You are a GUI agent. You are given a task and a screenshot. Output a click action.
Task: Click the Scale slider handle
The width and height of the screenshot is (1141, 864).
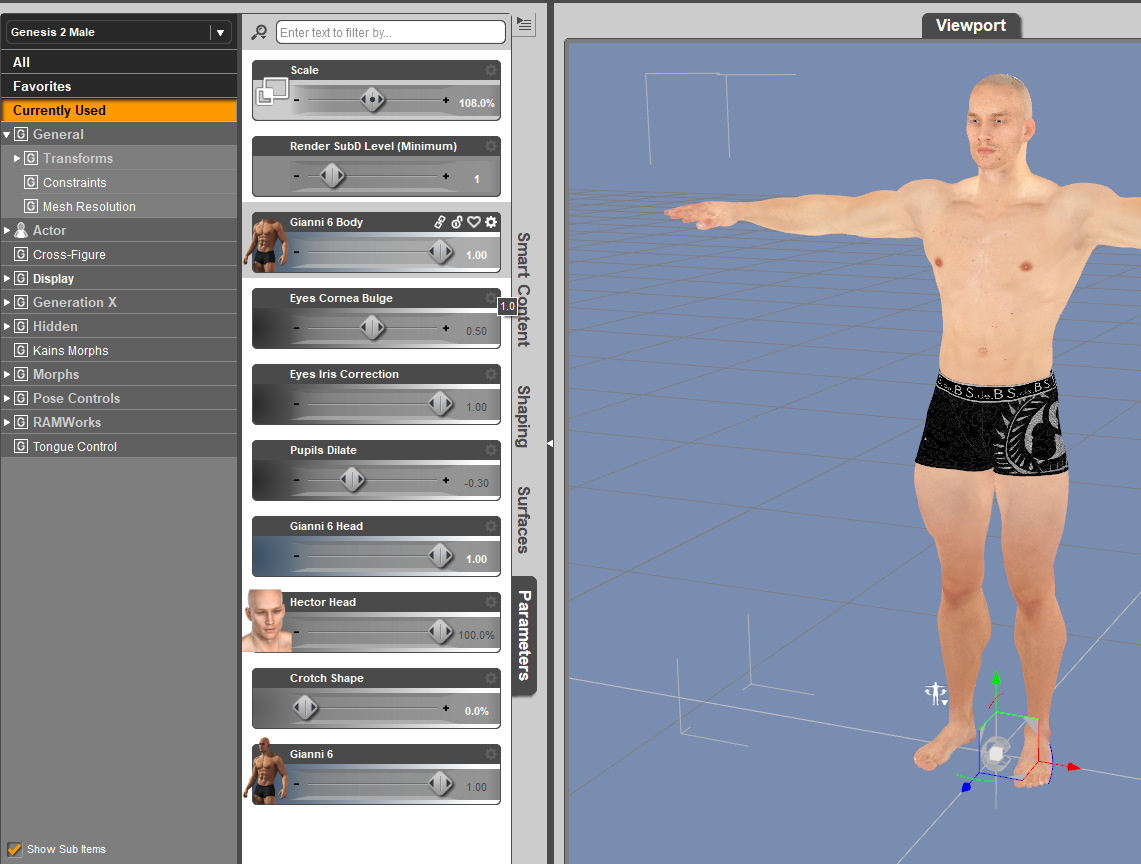click(373, 100)
